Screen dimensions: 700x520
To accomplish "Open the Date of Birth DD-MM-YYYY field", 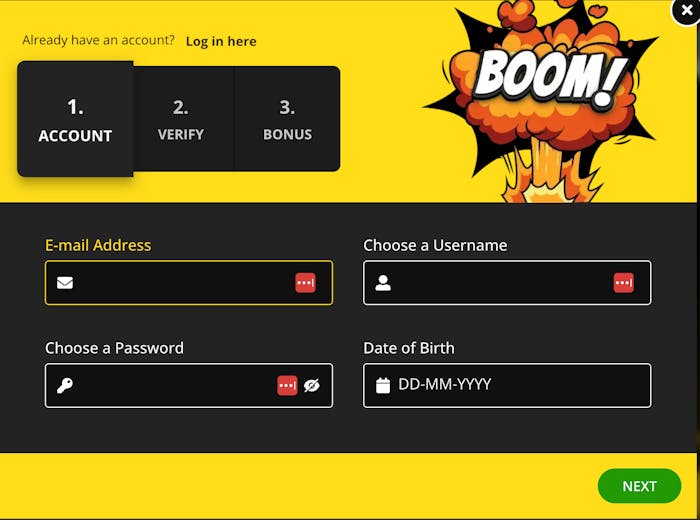I will (x=515, y=385).
